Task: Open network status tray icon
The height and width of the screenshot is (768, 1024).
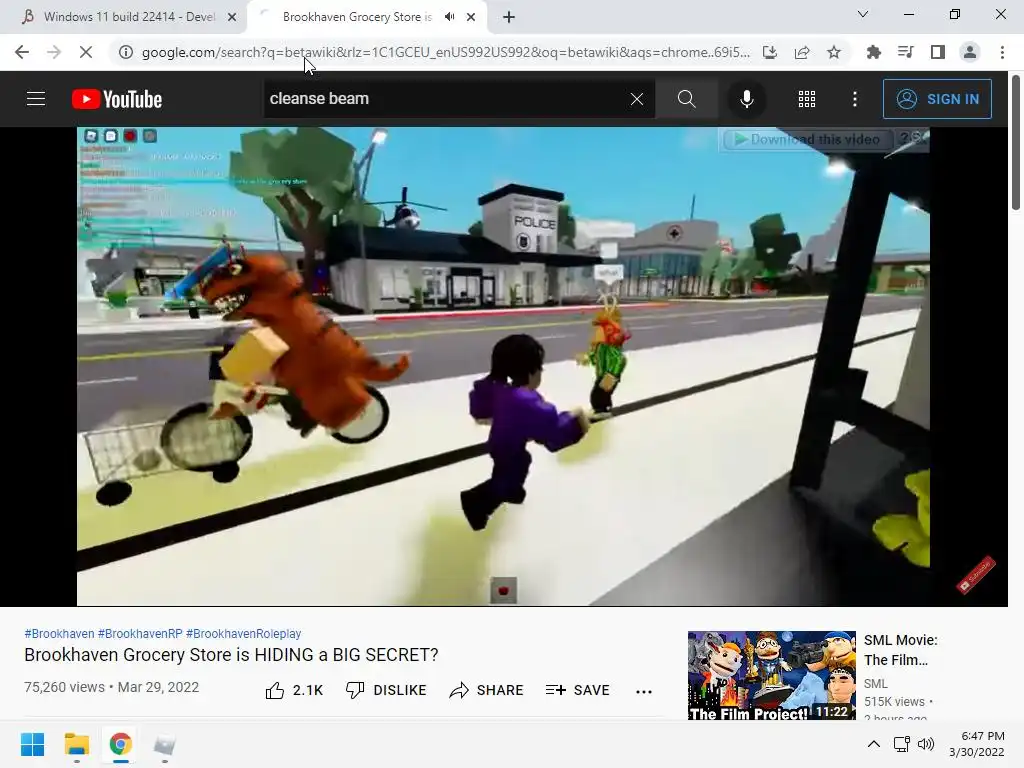Action: click(902, 744)
